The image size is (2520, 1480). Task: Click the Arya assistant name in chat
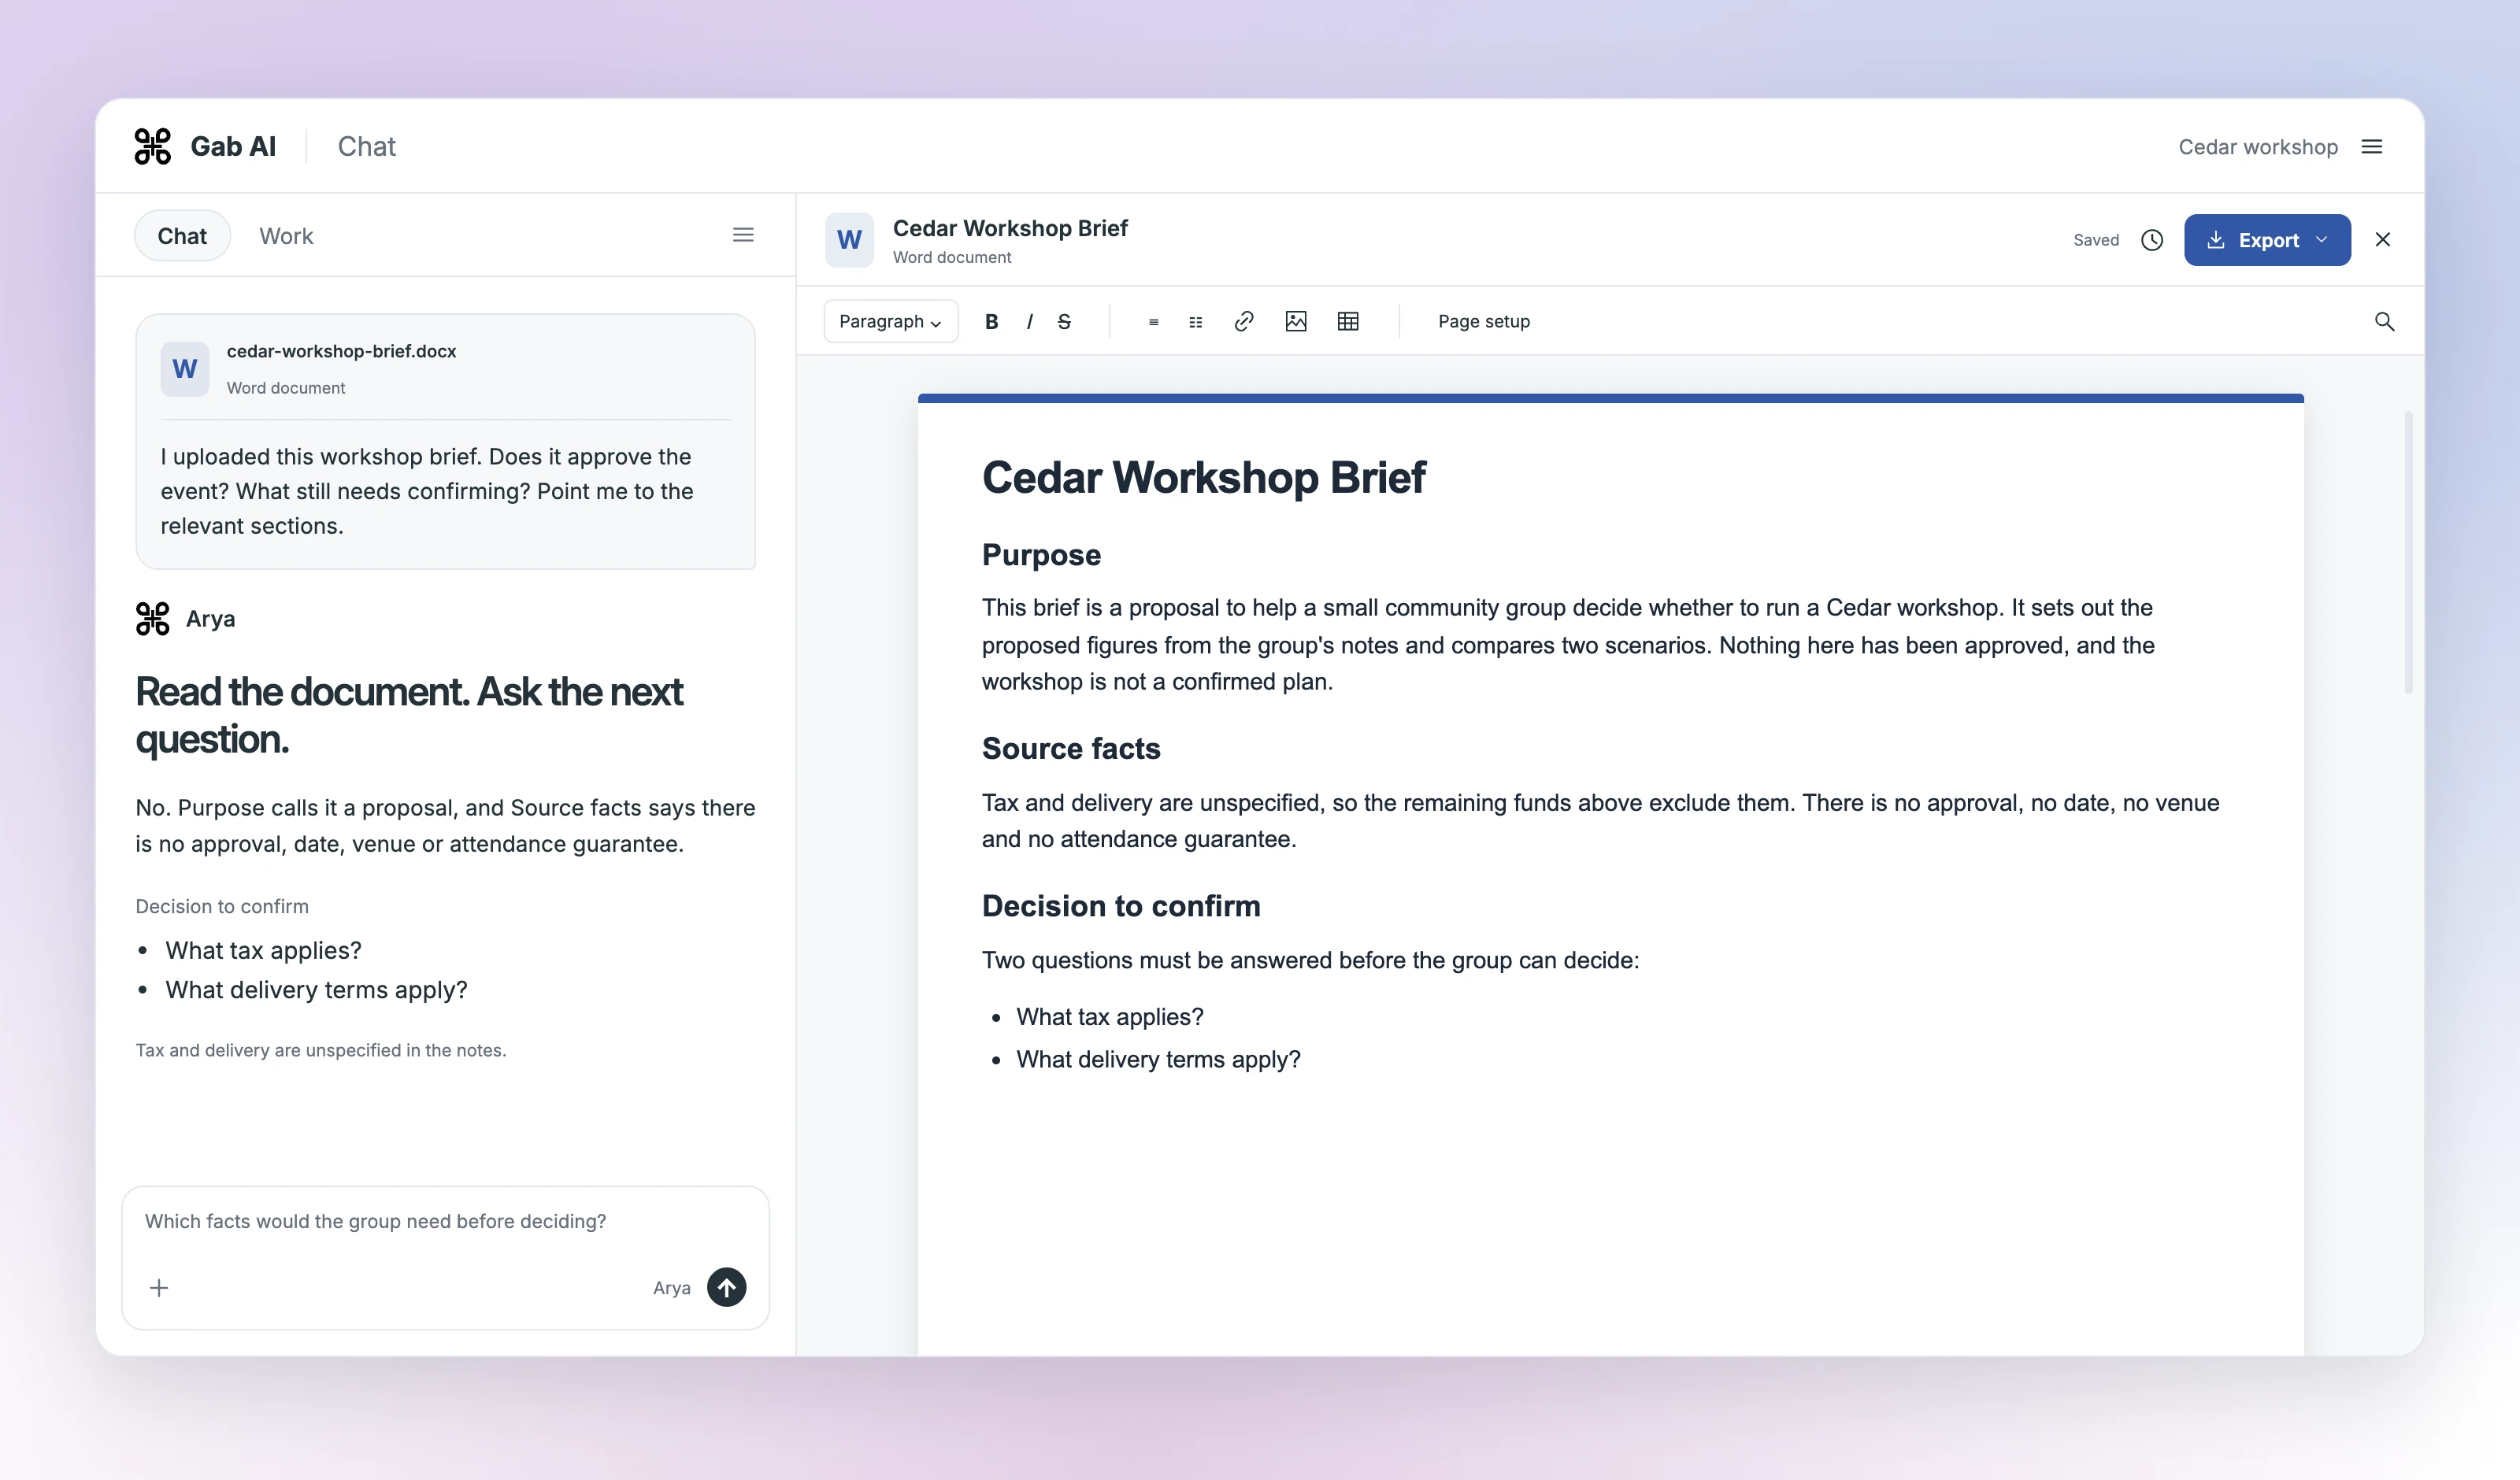[x=210, y=619]
